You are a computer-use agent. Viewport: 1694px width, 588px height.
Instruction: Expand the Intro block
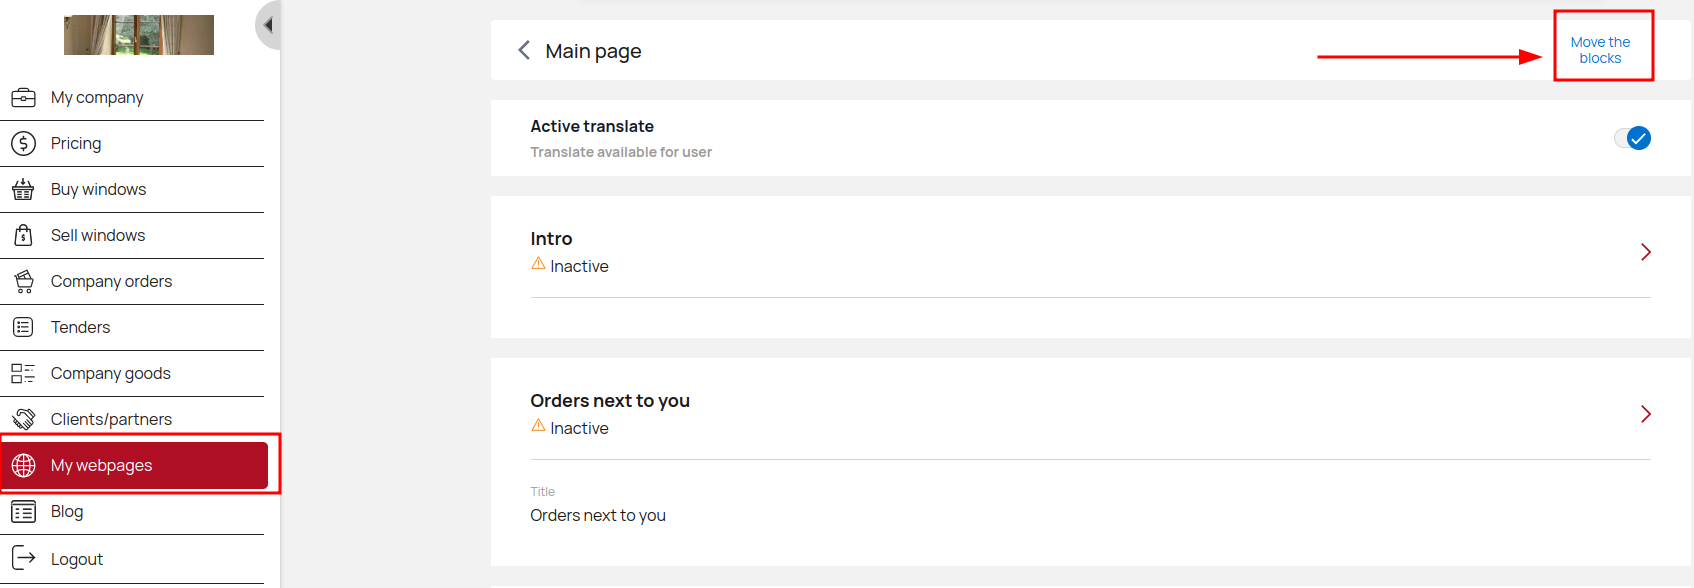tap(1645, 252)
